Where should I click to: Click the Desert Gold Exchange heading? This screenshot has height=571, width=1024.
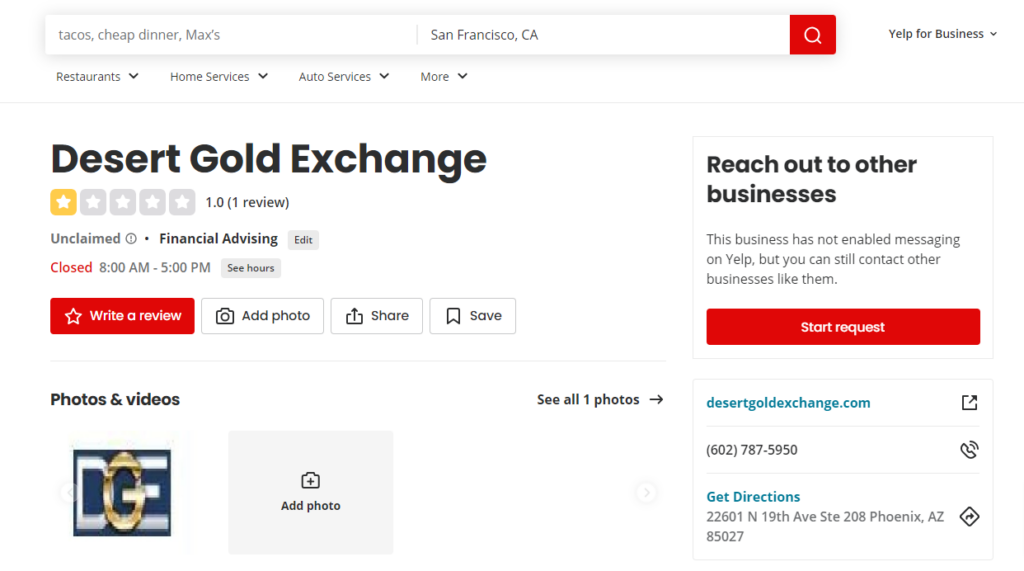268,159
